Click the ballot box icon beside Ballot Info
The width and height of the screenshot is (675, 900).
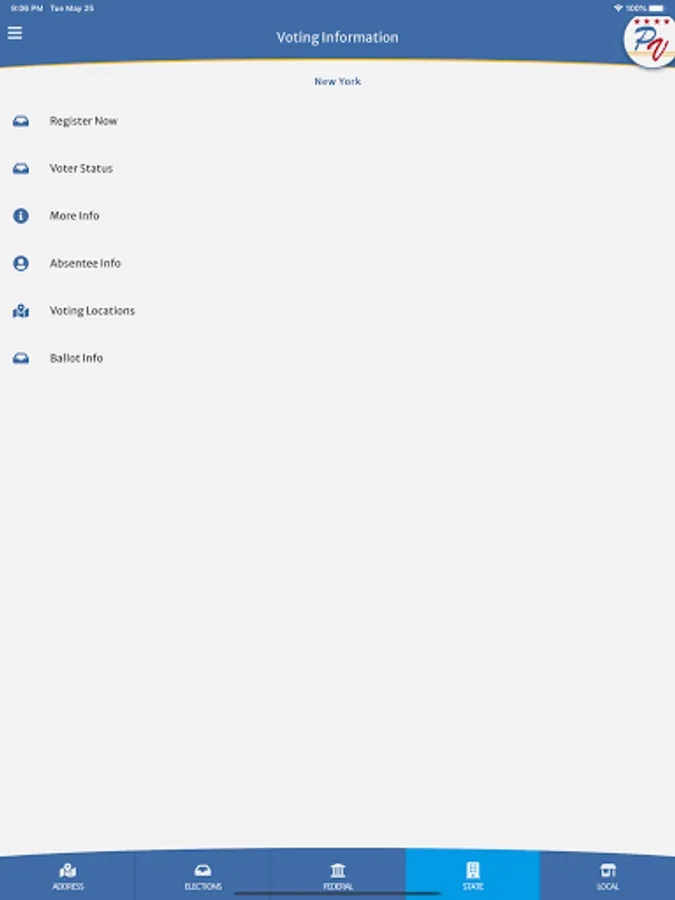point(21,358)
